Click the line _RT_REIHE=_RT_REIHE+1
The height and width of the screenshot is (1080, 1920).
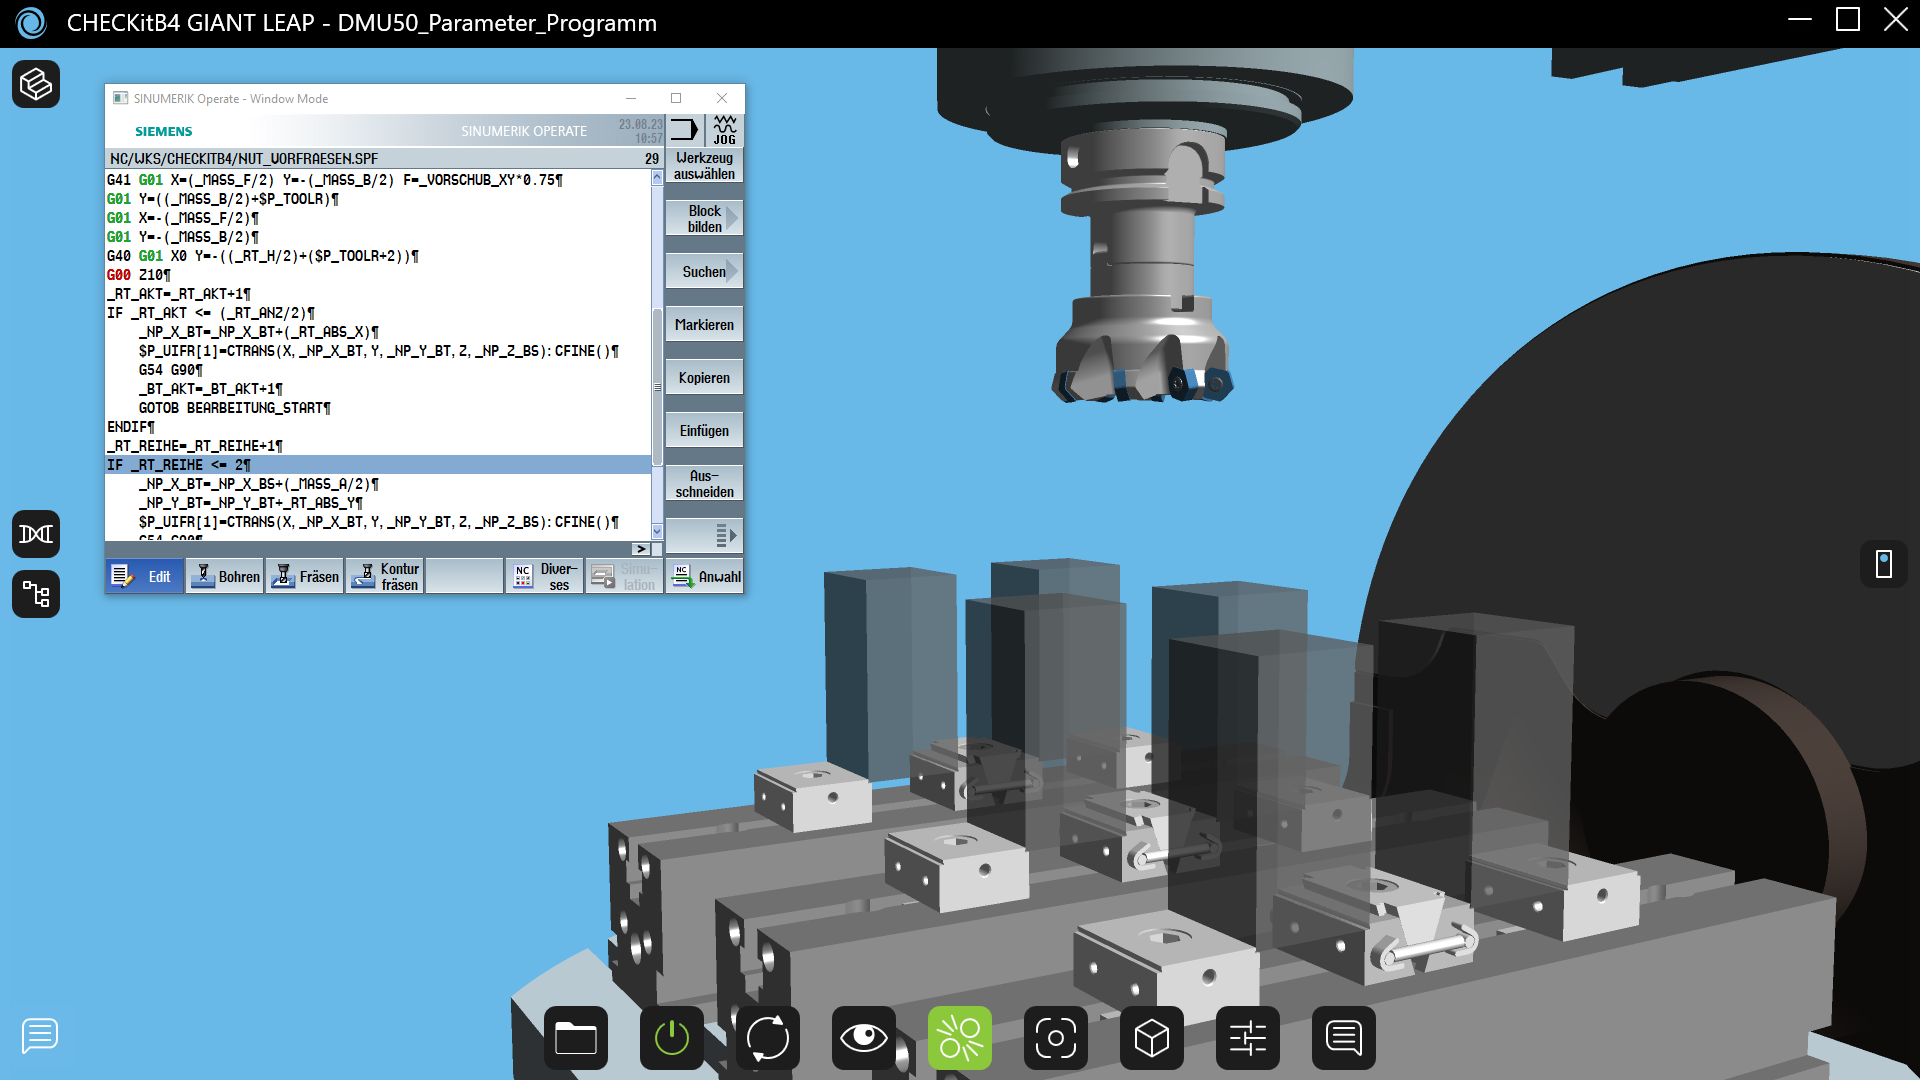(x=195, y=446)
